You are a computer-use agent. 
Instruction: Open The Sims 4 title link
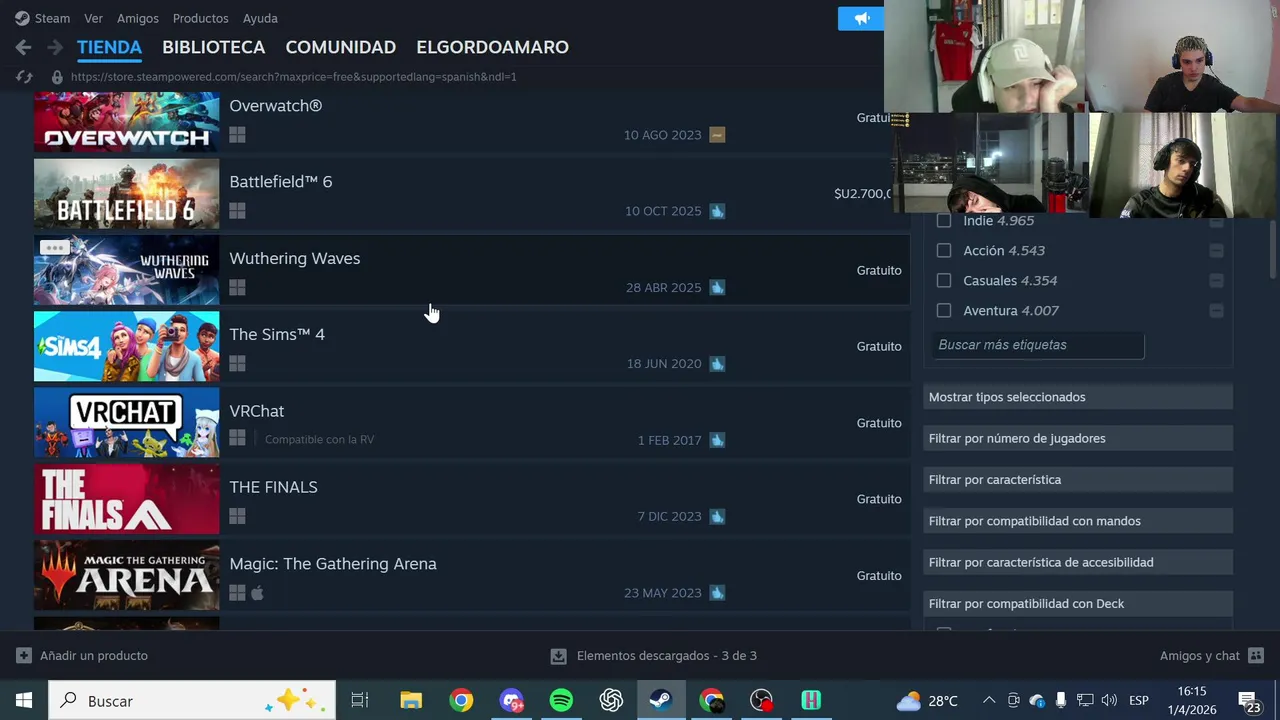[277, 334]
